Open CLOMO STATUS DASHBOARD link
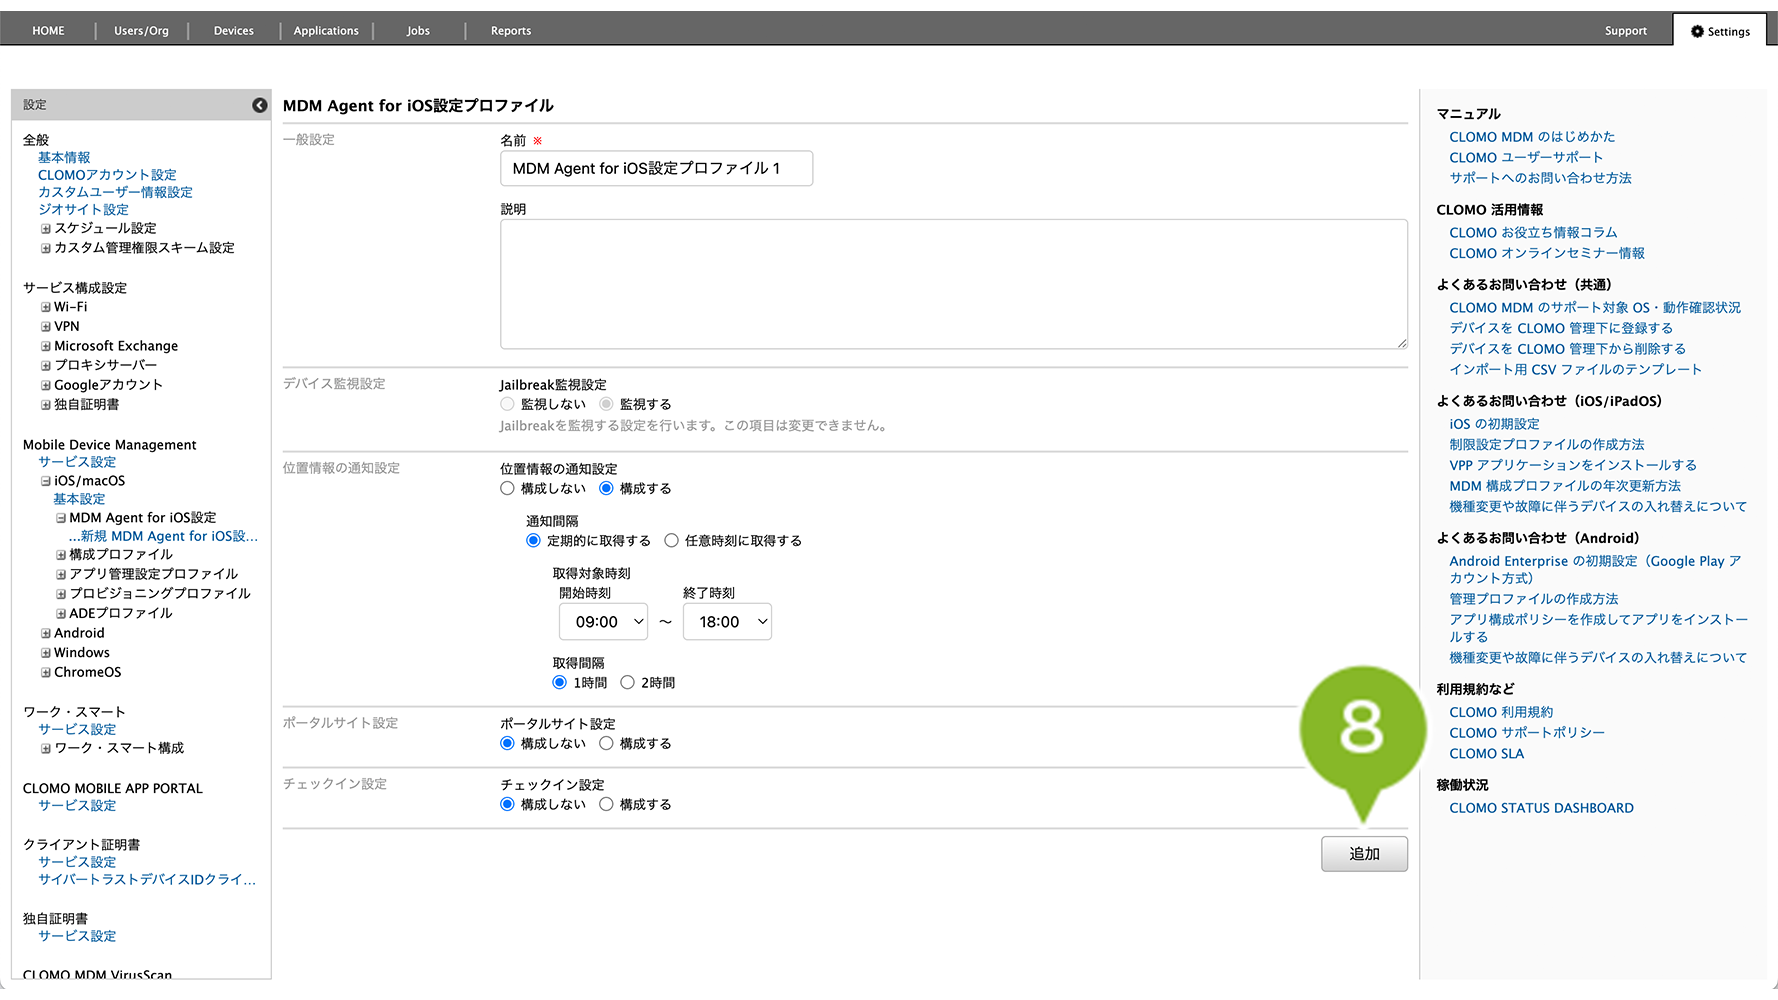The width and height of the screenshot is (1778, 1000). pos(1541,808)
